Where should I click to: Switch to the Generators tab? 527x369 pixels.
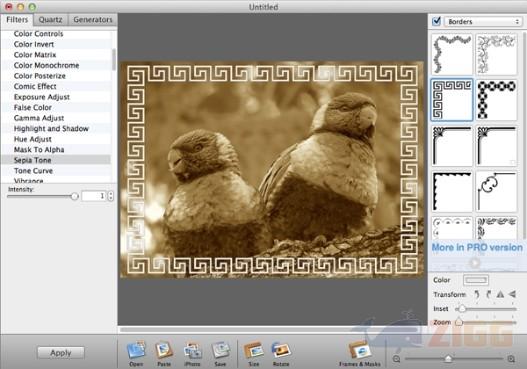point(93,19)
